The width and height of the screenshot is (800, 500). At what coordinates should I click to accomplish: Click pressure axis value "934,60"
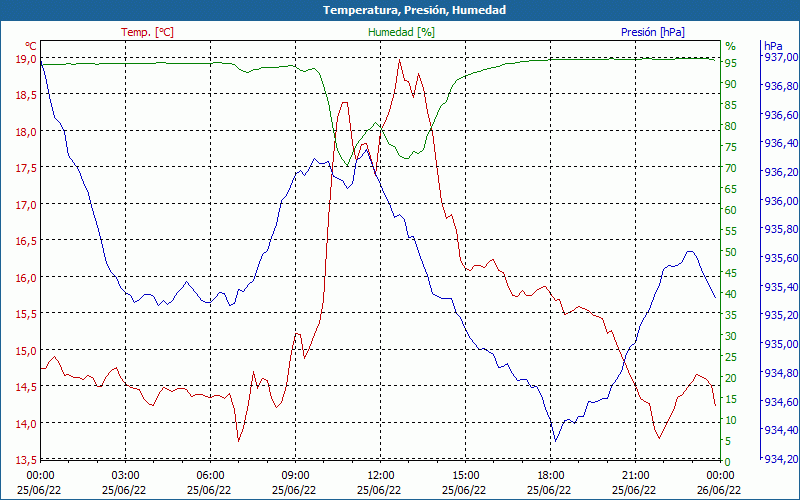pos(781,402)
